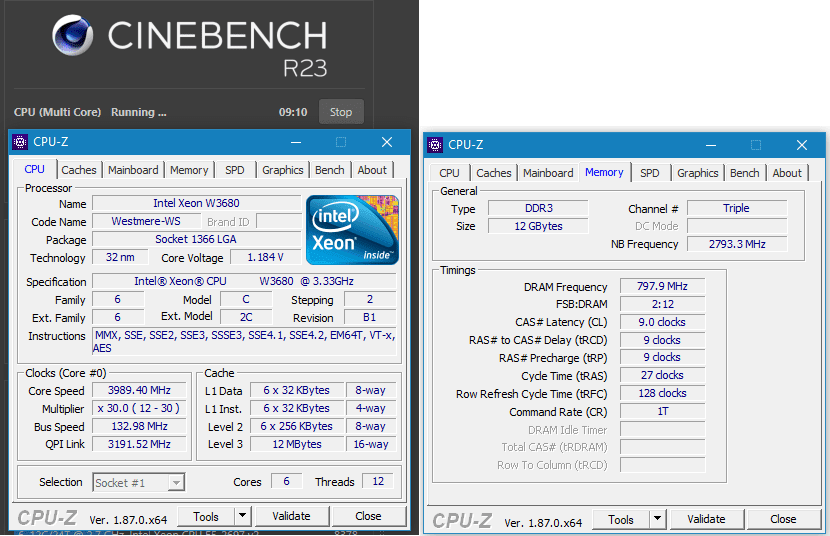Click Tools button in right CPU-Z window
Viewport: 830px width, 536px height.
tap(621, 519)
